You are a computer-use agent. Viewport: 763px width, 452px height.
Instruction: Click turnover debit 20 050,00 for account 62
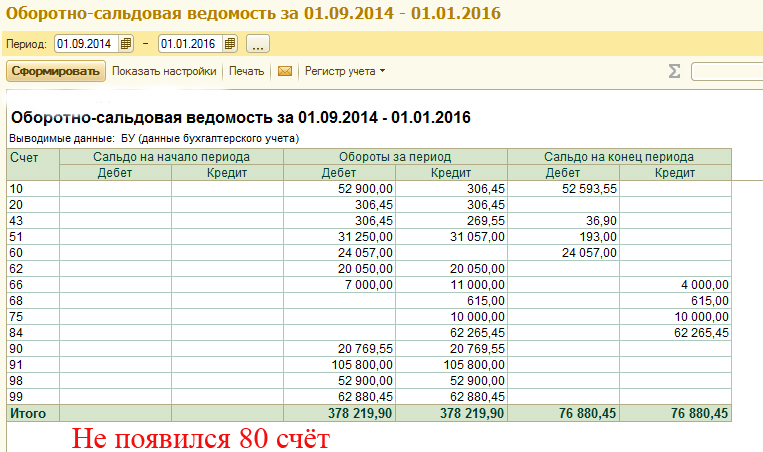[339, 269]
